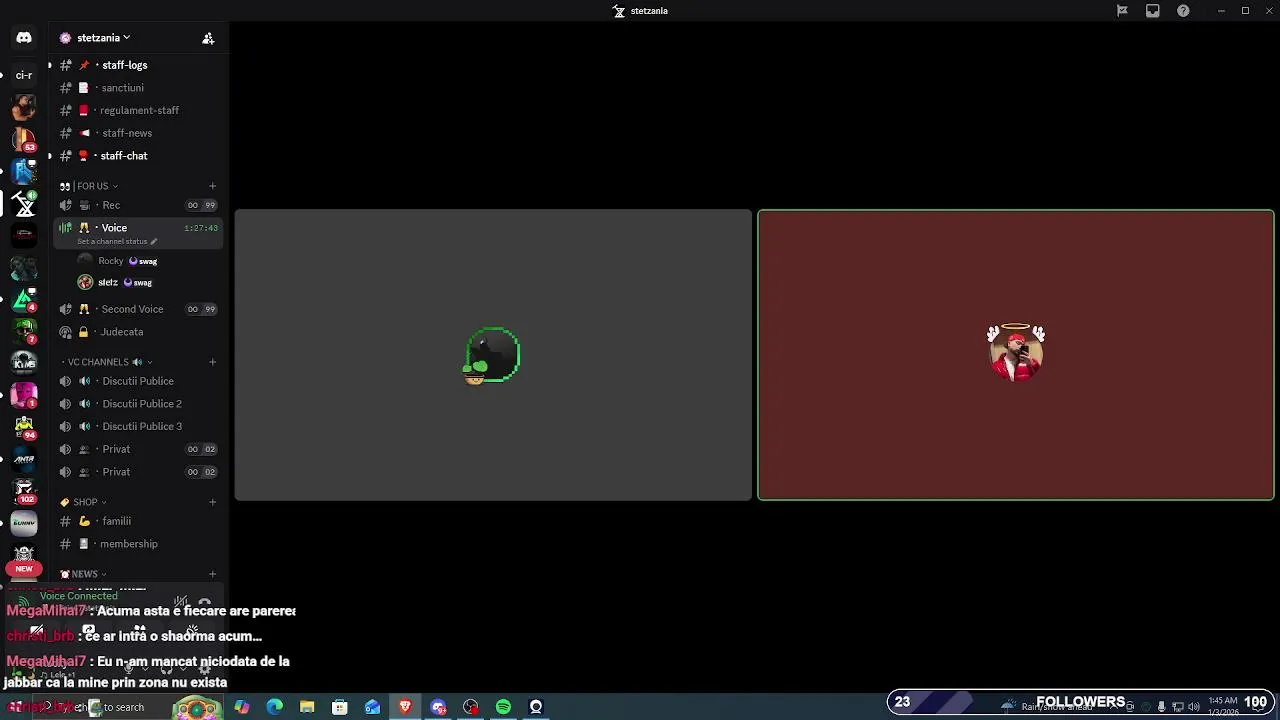Open Discord direct messages home icon
1280x720 pixels.
24,38
